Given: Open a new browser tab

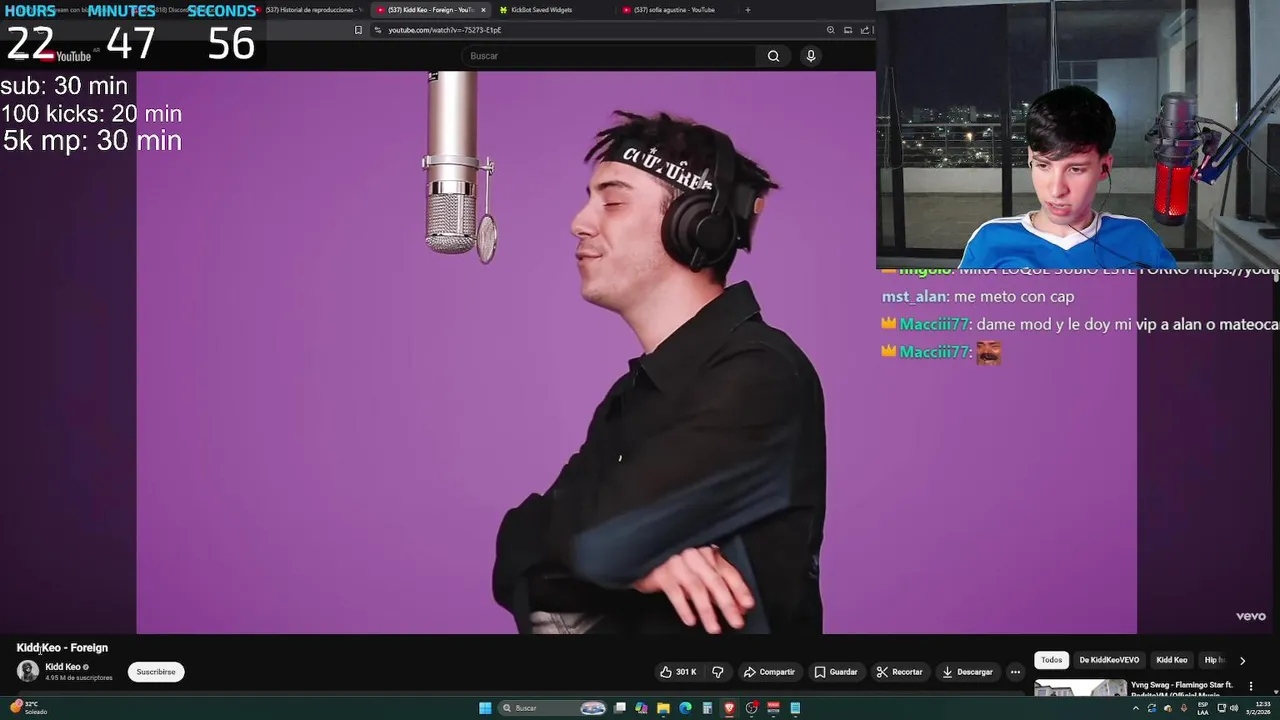Looking at the screenshot, I should click(748, 10).
